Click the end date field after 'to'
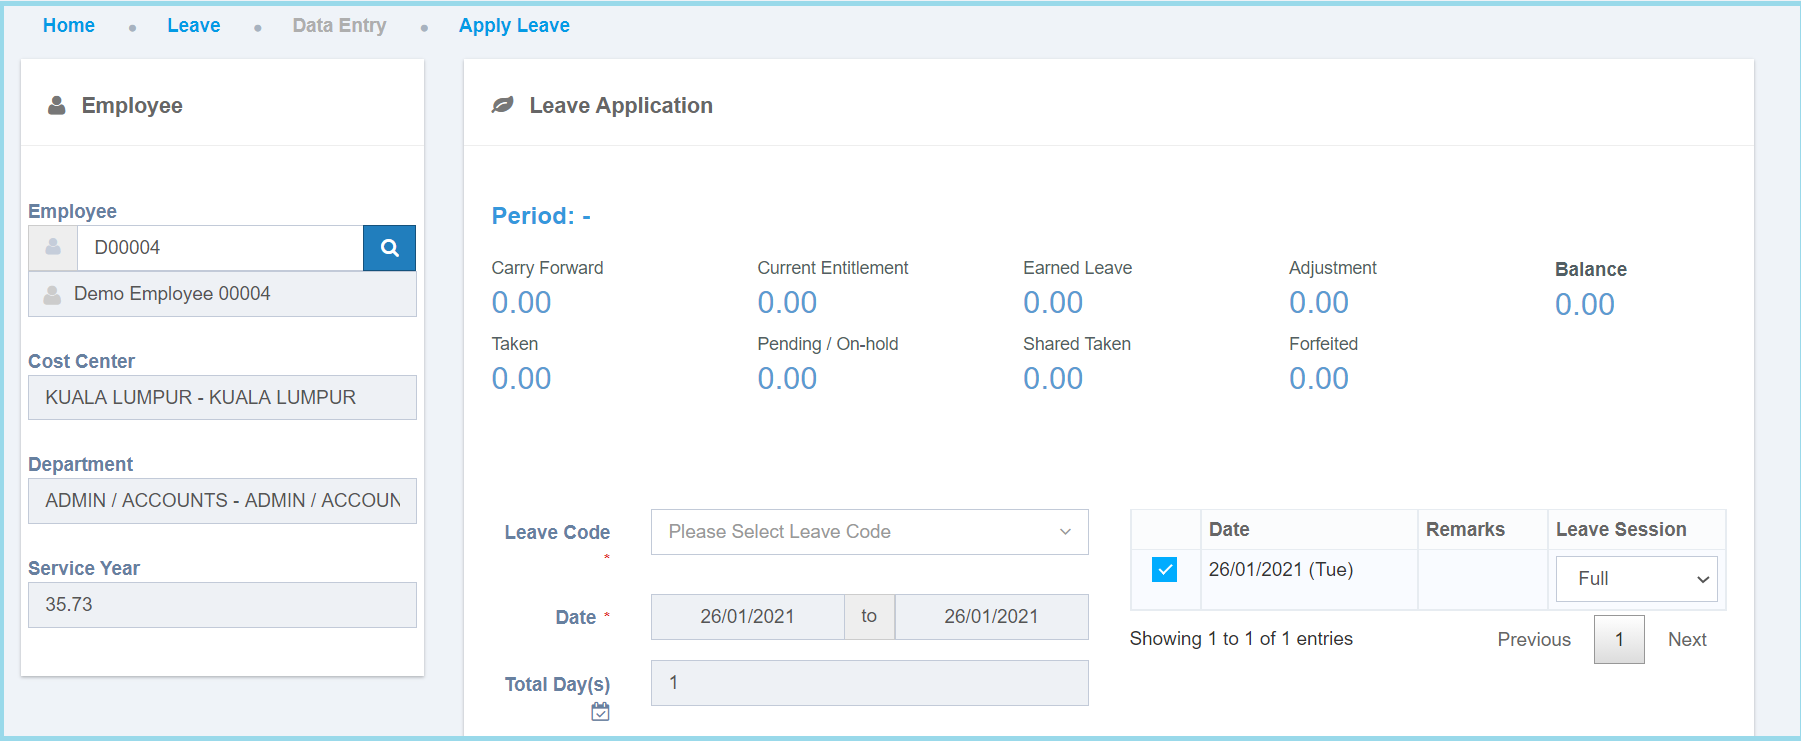This screenshot has width=1801, height=741. click(990, 617)
